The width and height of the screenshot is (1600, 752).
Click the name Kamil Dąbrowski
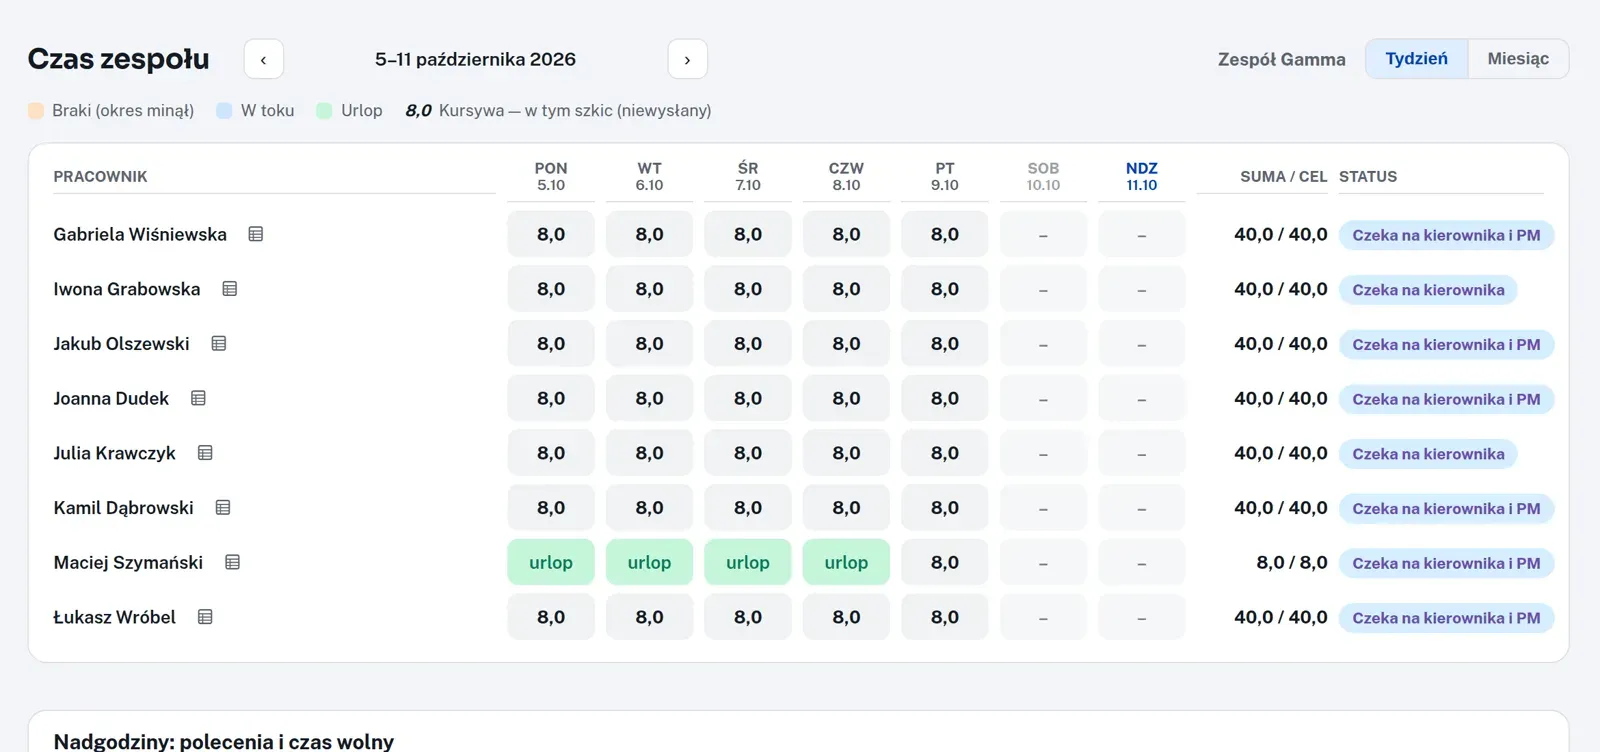point(124,508)
